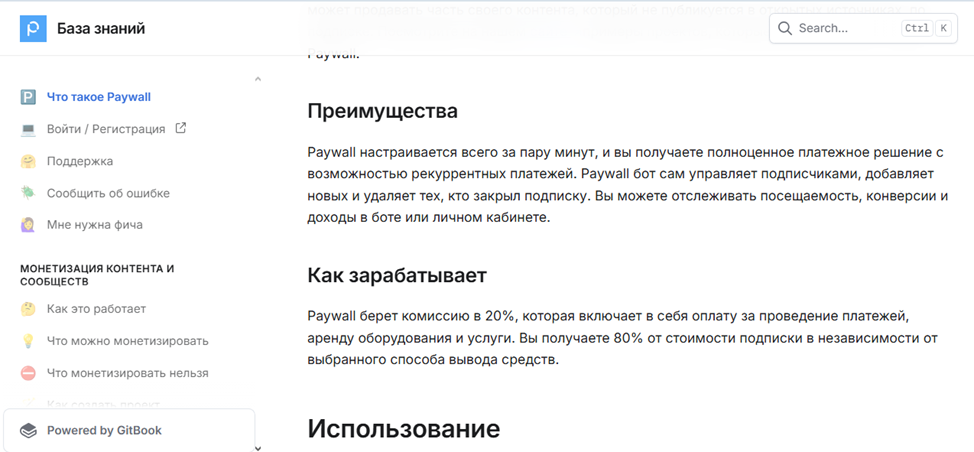Click the Paywall logo icon in header
This screenshot has height=452, width=974.
pos(33,29)
